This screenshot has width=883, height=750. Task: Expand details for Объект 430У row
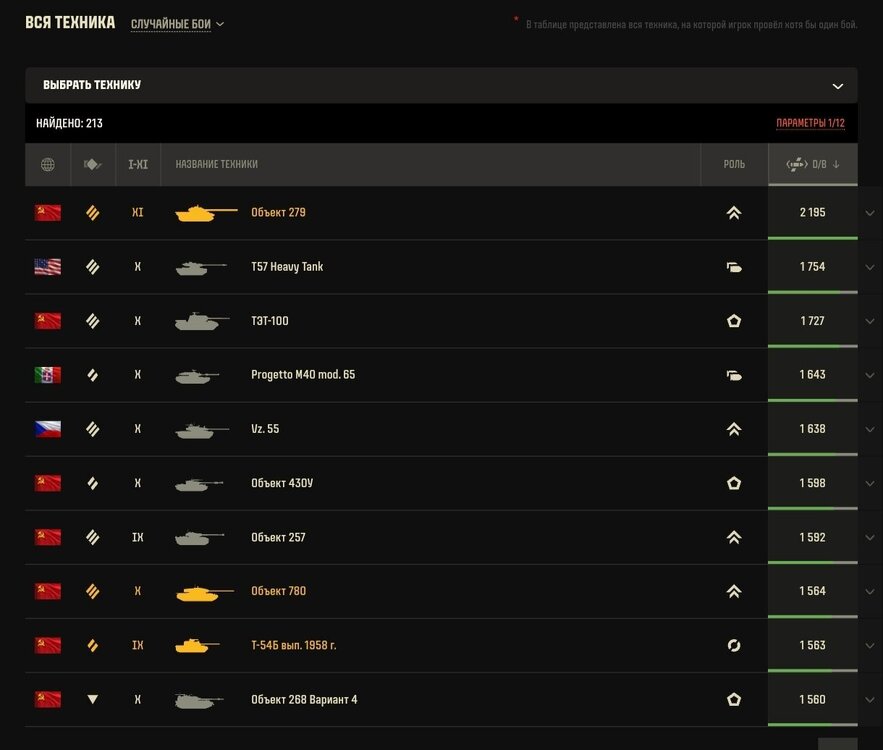pos(870,483)
